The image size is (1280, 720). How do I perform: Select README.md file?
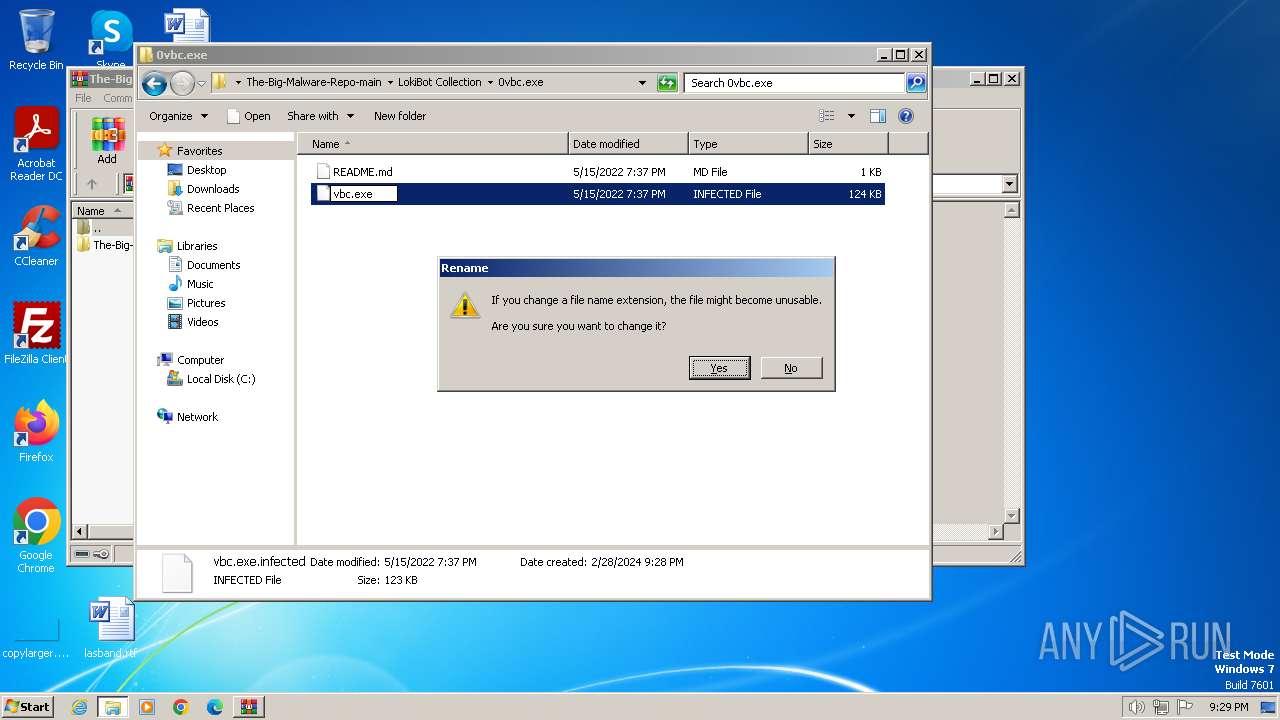(362, 172)
